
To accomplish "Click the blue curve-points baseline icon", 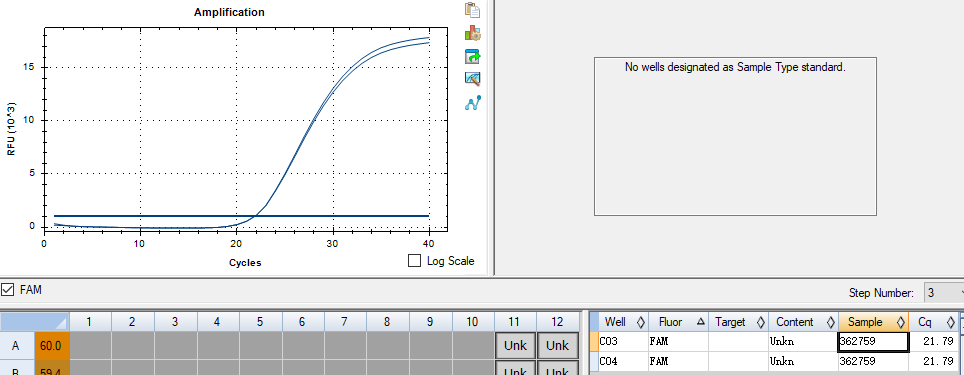I will [x=472, y=103].
